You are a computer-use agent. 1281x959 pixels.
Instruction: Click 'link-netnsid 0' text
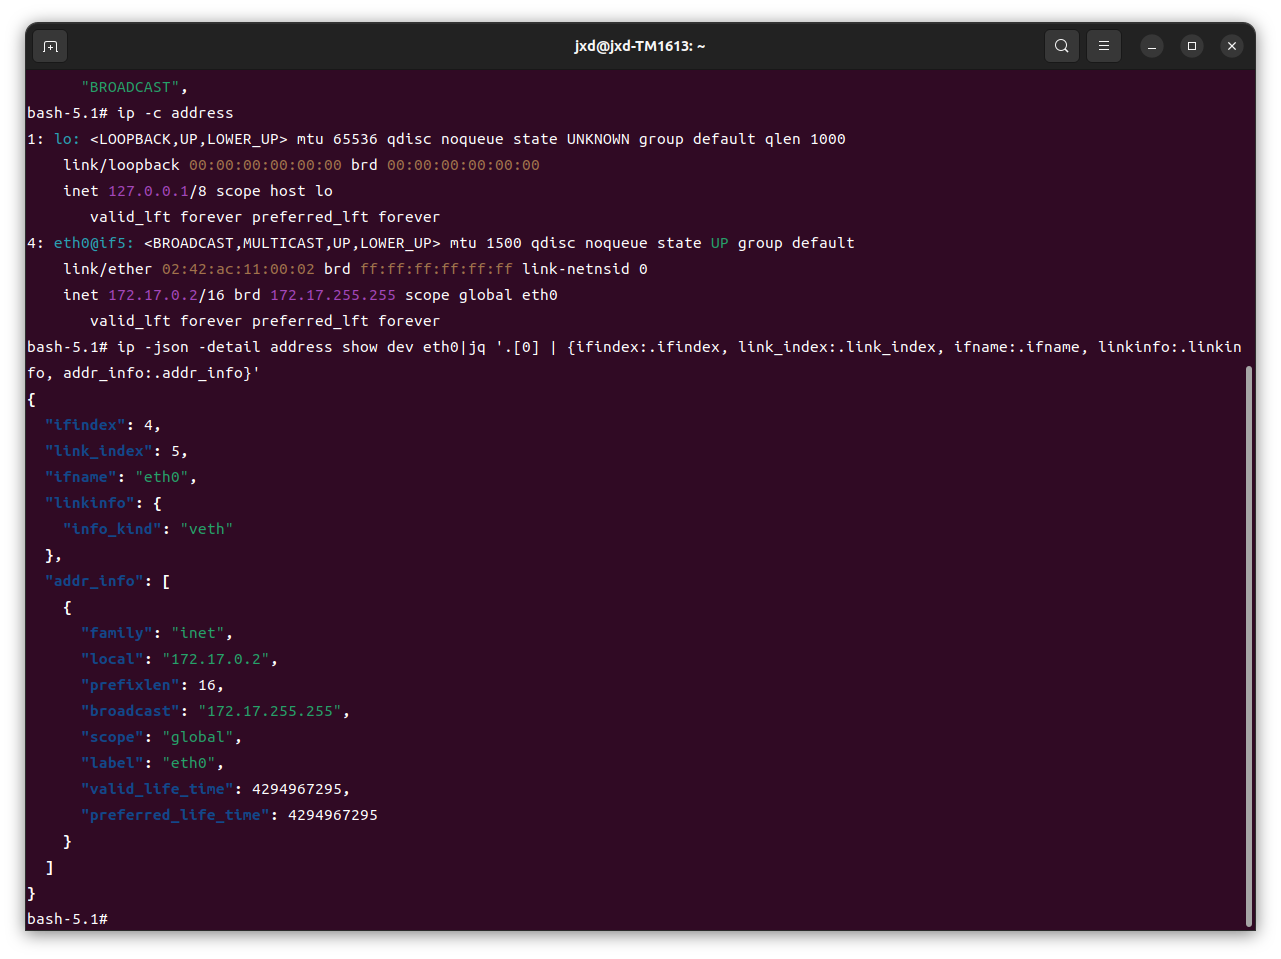point(585,269)
